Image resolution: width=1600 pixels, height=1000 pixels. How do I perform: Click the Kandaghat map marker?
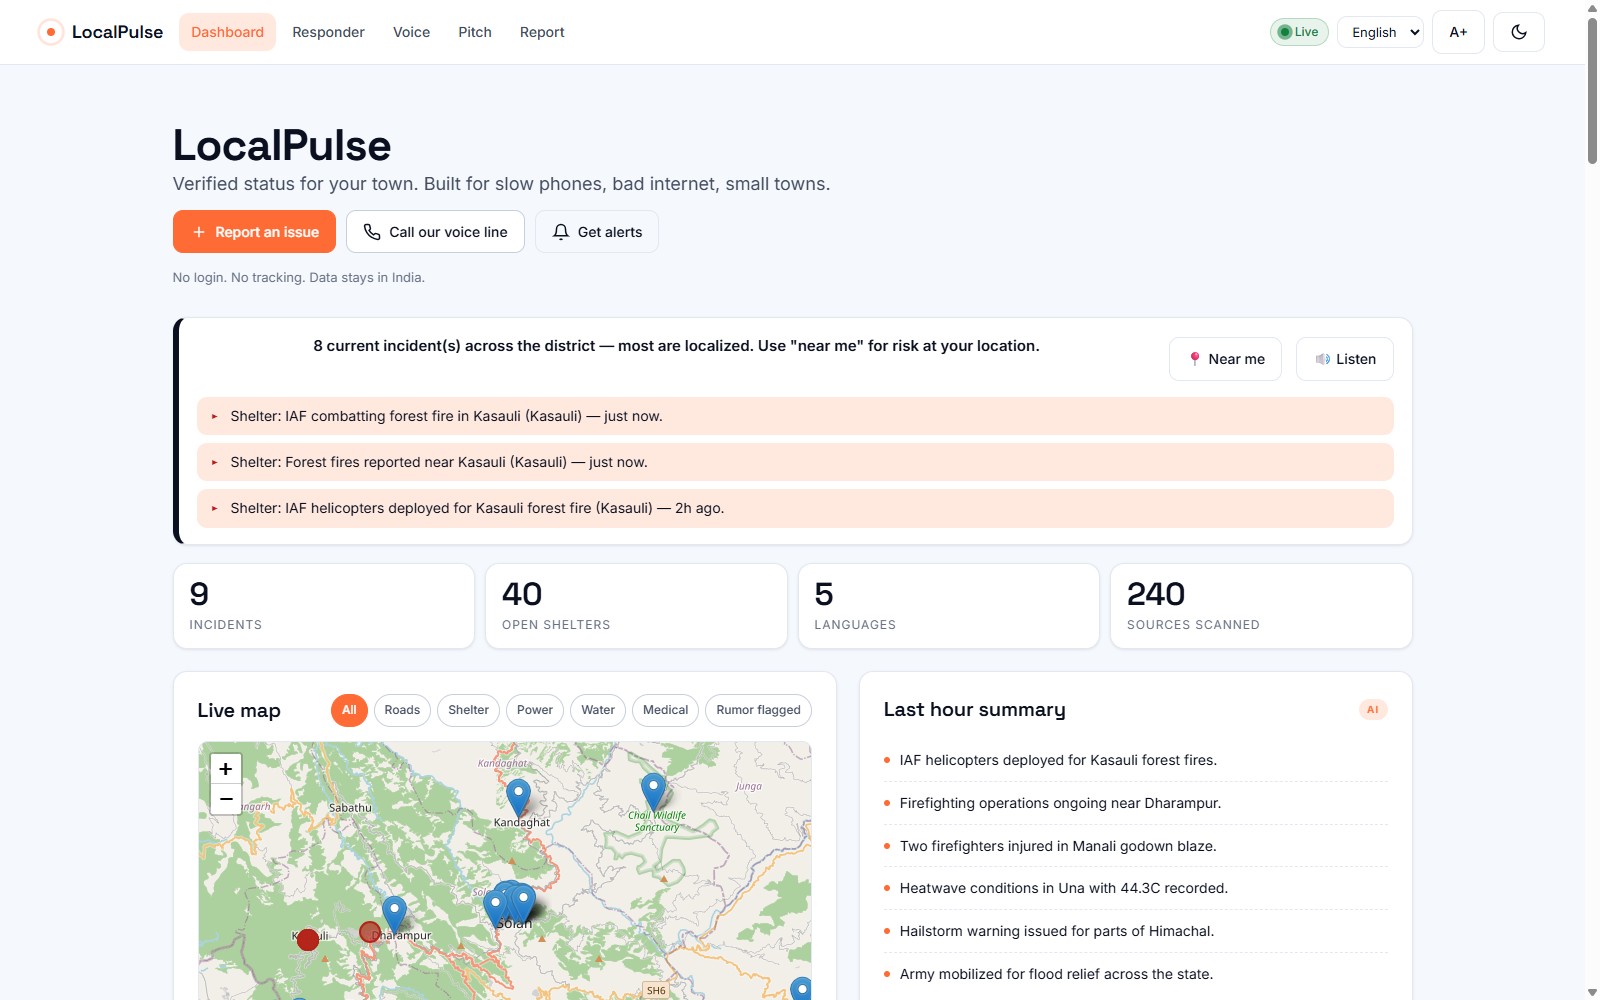(518, 797)
